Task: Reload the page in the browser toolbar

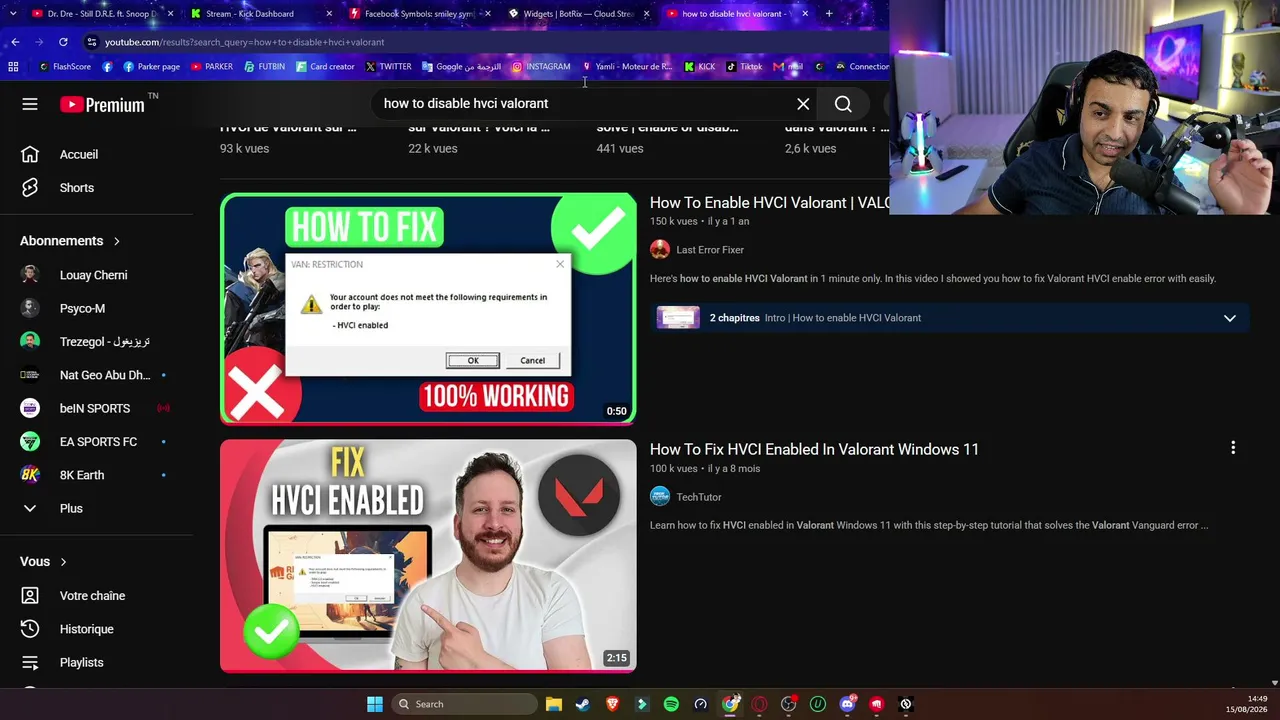Action: click(63, 42)
